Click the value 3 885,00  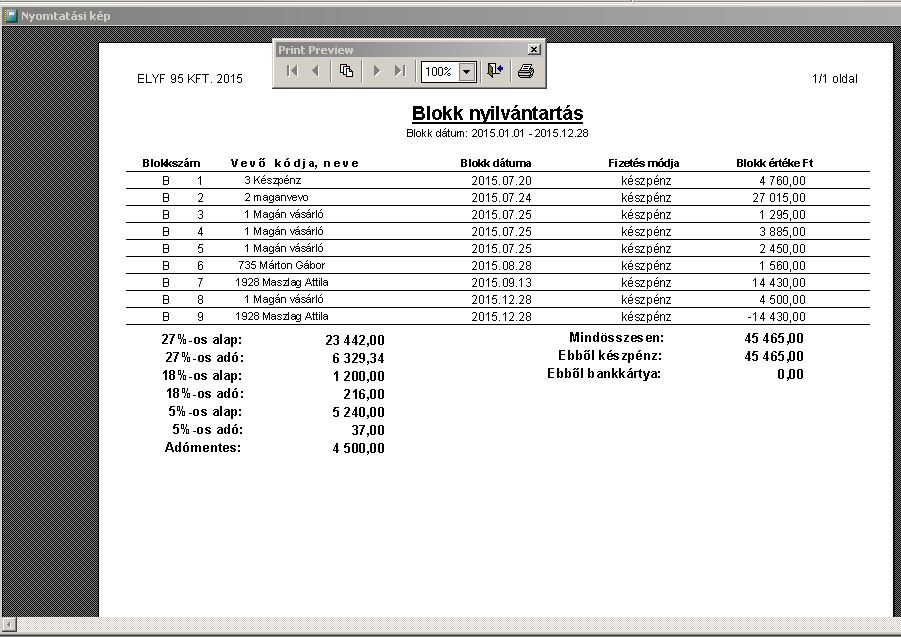(782, 231)
